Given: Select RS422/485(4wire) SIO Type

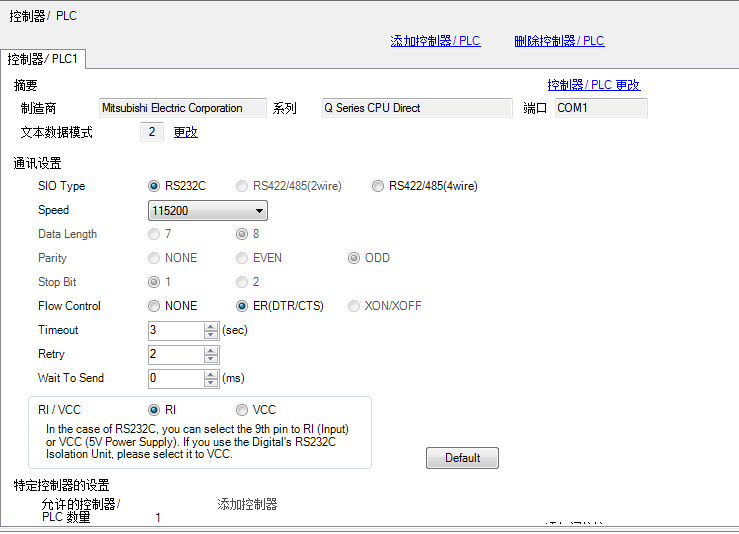Looking at the screenshot, I should tap(378, 186).
